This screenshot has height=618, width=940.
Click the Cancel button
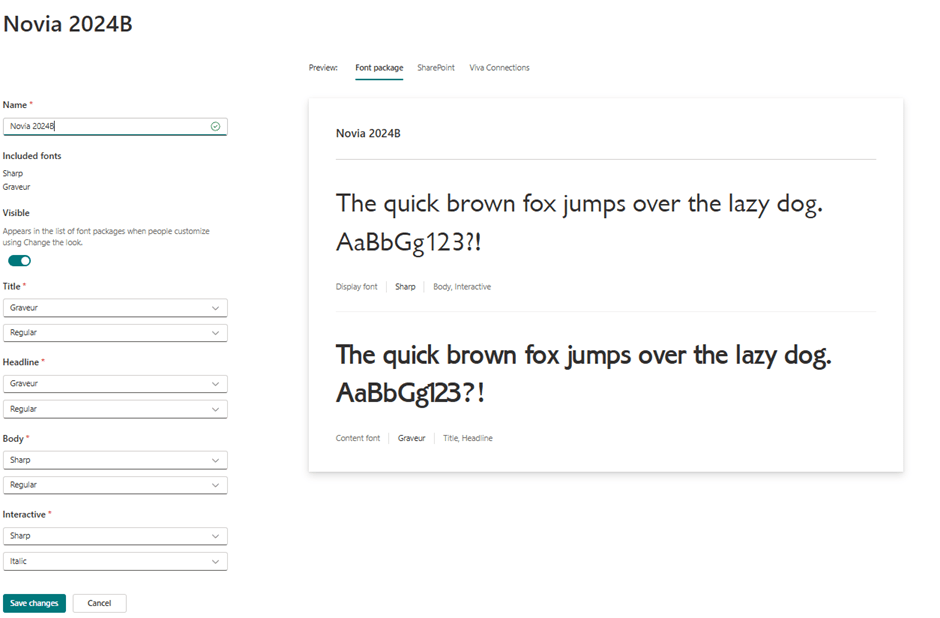[x=99, y=603]
